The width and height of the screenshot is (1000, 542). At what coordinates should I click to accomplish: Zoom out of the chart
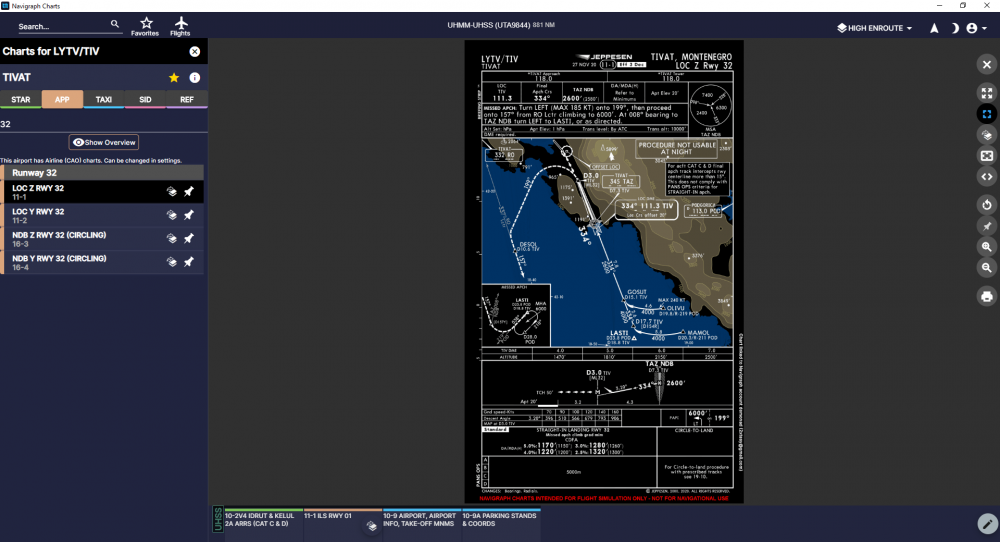point(987,268)
